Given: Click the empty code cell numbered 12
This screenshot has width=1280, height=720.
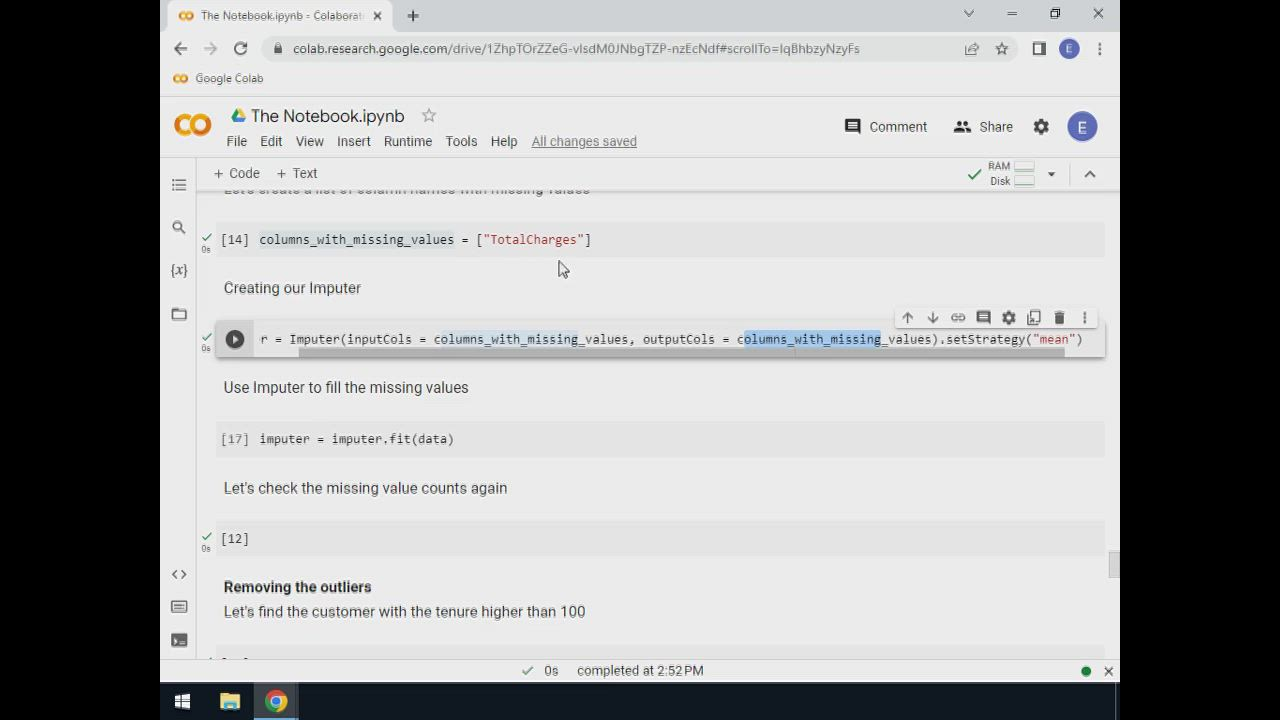Looking at the screenshot, I should [x=660, y=539].
